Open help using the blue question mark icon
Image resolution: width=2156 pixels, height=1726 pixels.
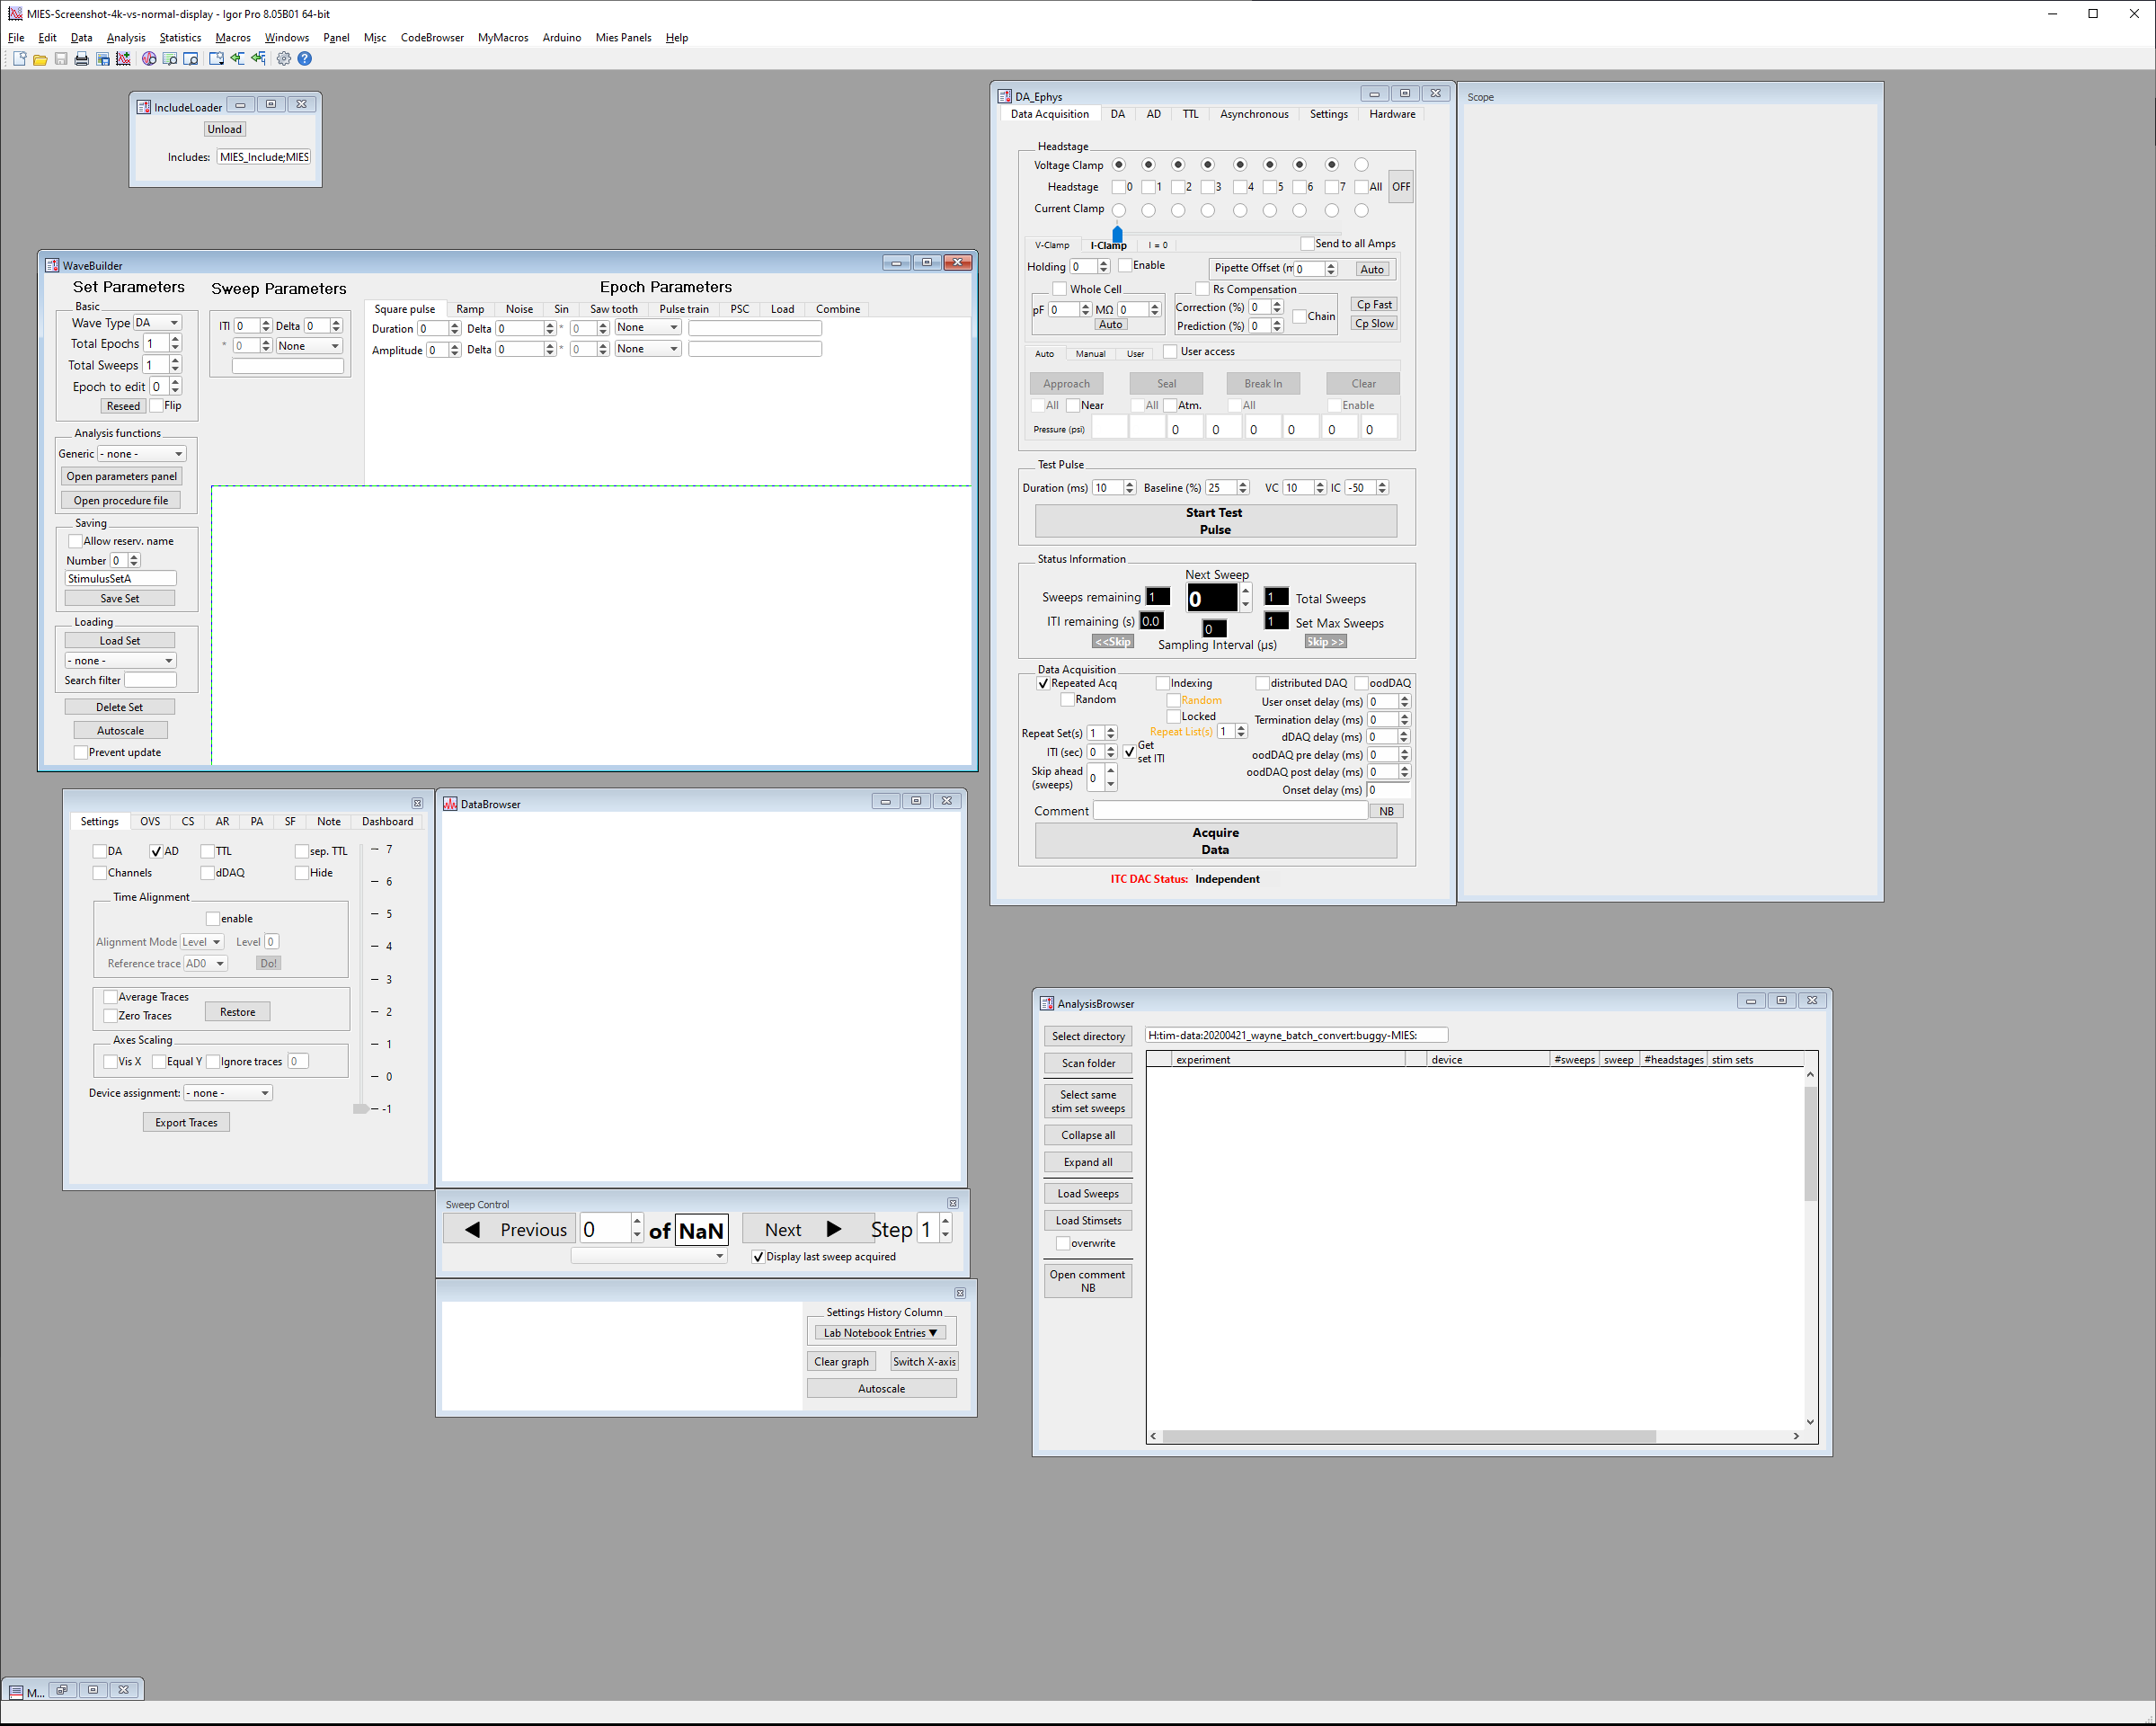(304, 58)
